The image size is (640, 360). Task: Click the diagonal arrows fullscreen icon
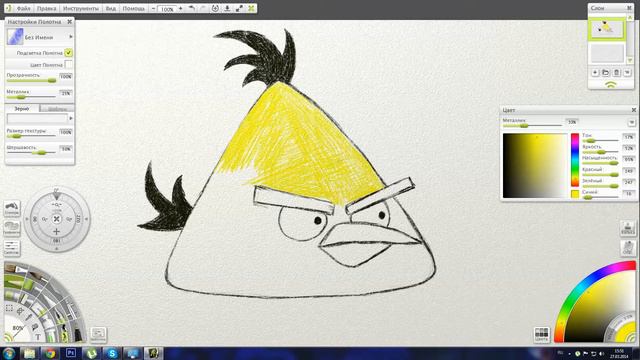click(239, 8)
